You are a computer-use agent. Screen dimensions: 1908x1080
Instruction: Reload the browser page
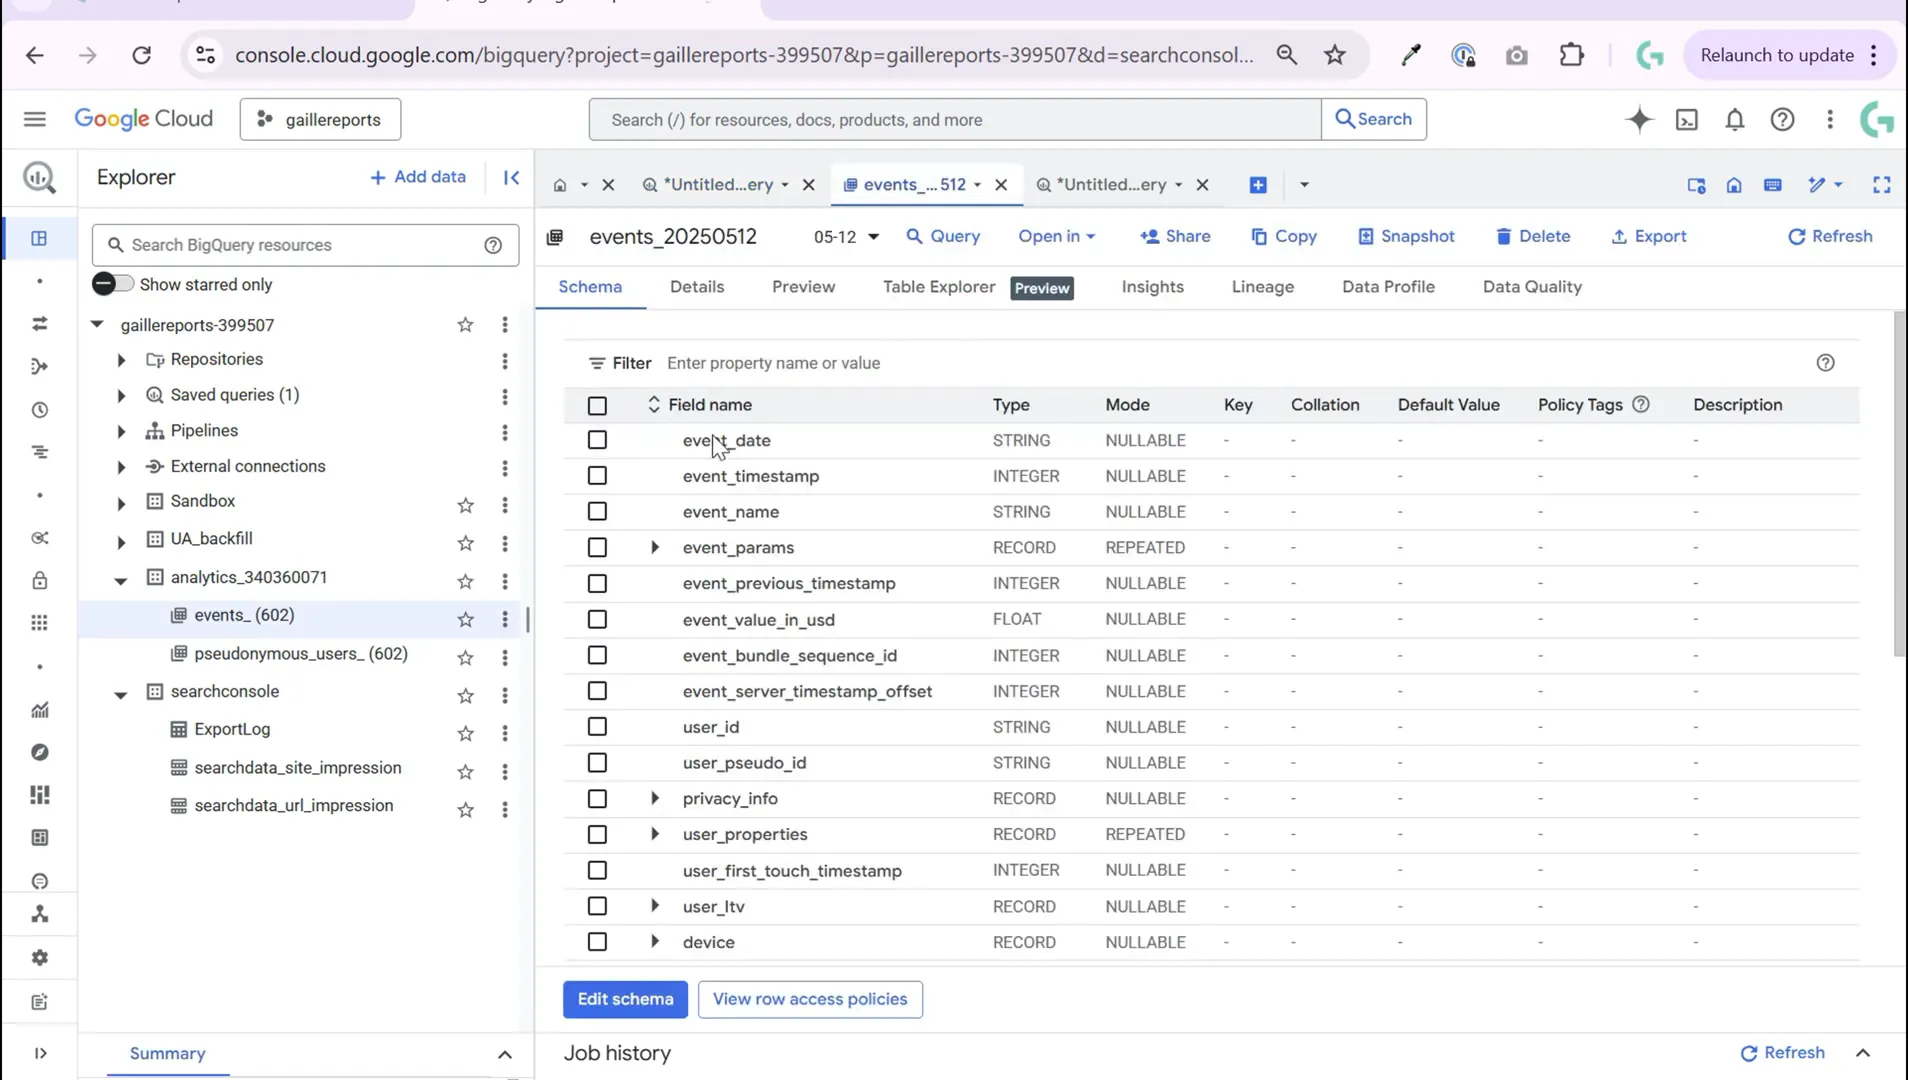(142, 55)
